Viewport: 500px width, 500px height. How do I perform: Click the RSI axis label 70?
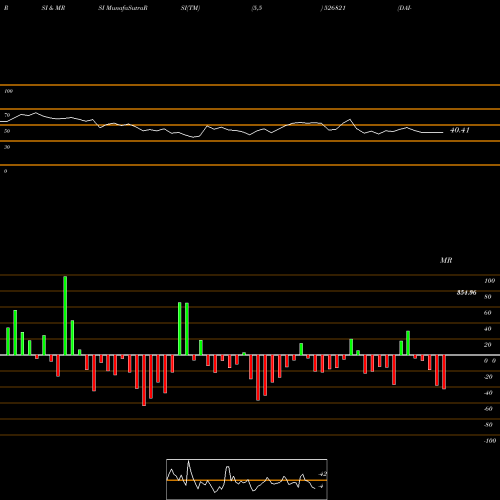pos(7,115)
